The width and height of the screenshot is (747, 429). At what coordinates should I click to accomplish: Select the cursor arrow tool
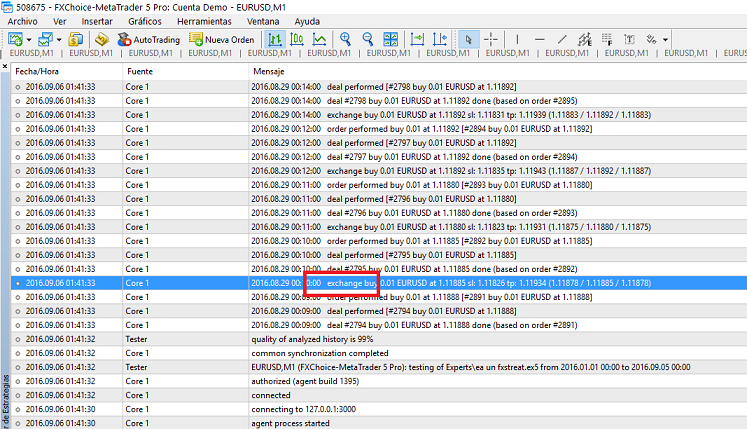click(x=469, y=39)
